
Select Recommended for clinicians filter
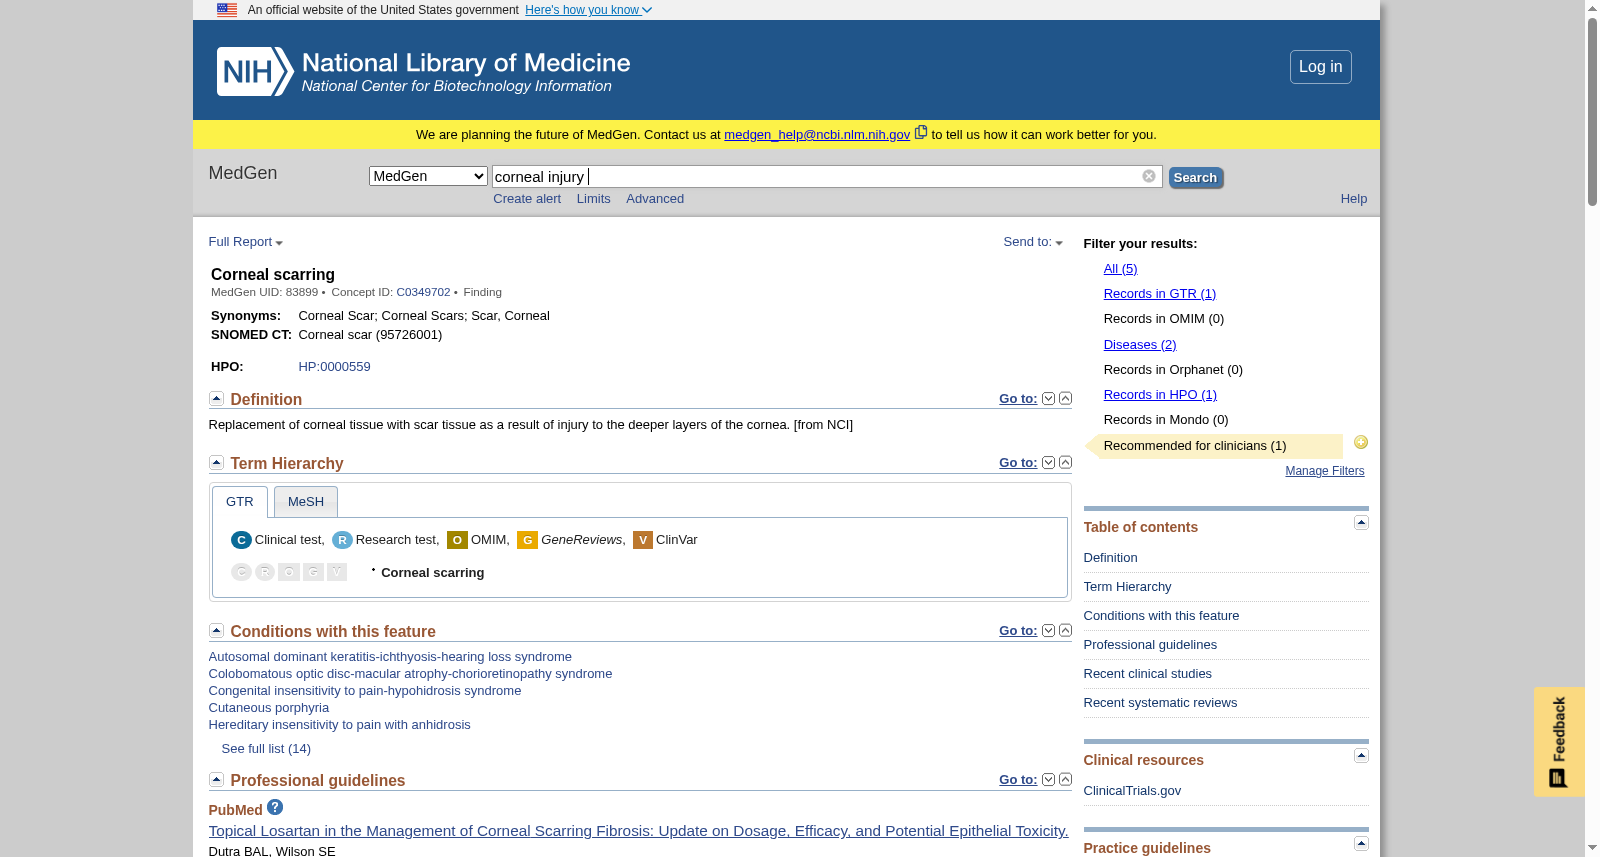tap(1195, 446)
